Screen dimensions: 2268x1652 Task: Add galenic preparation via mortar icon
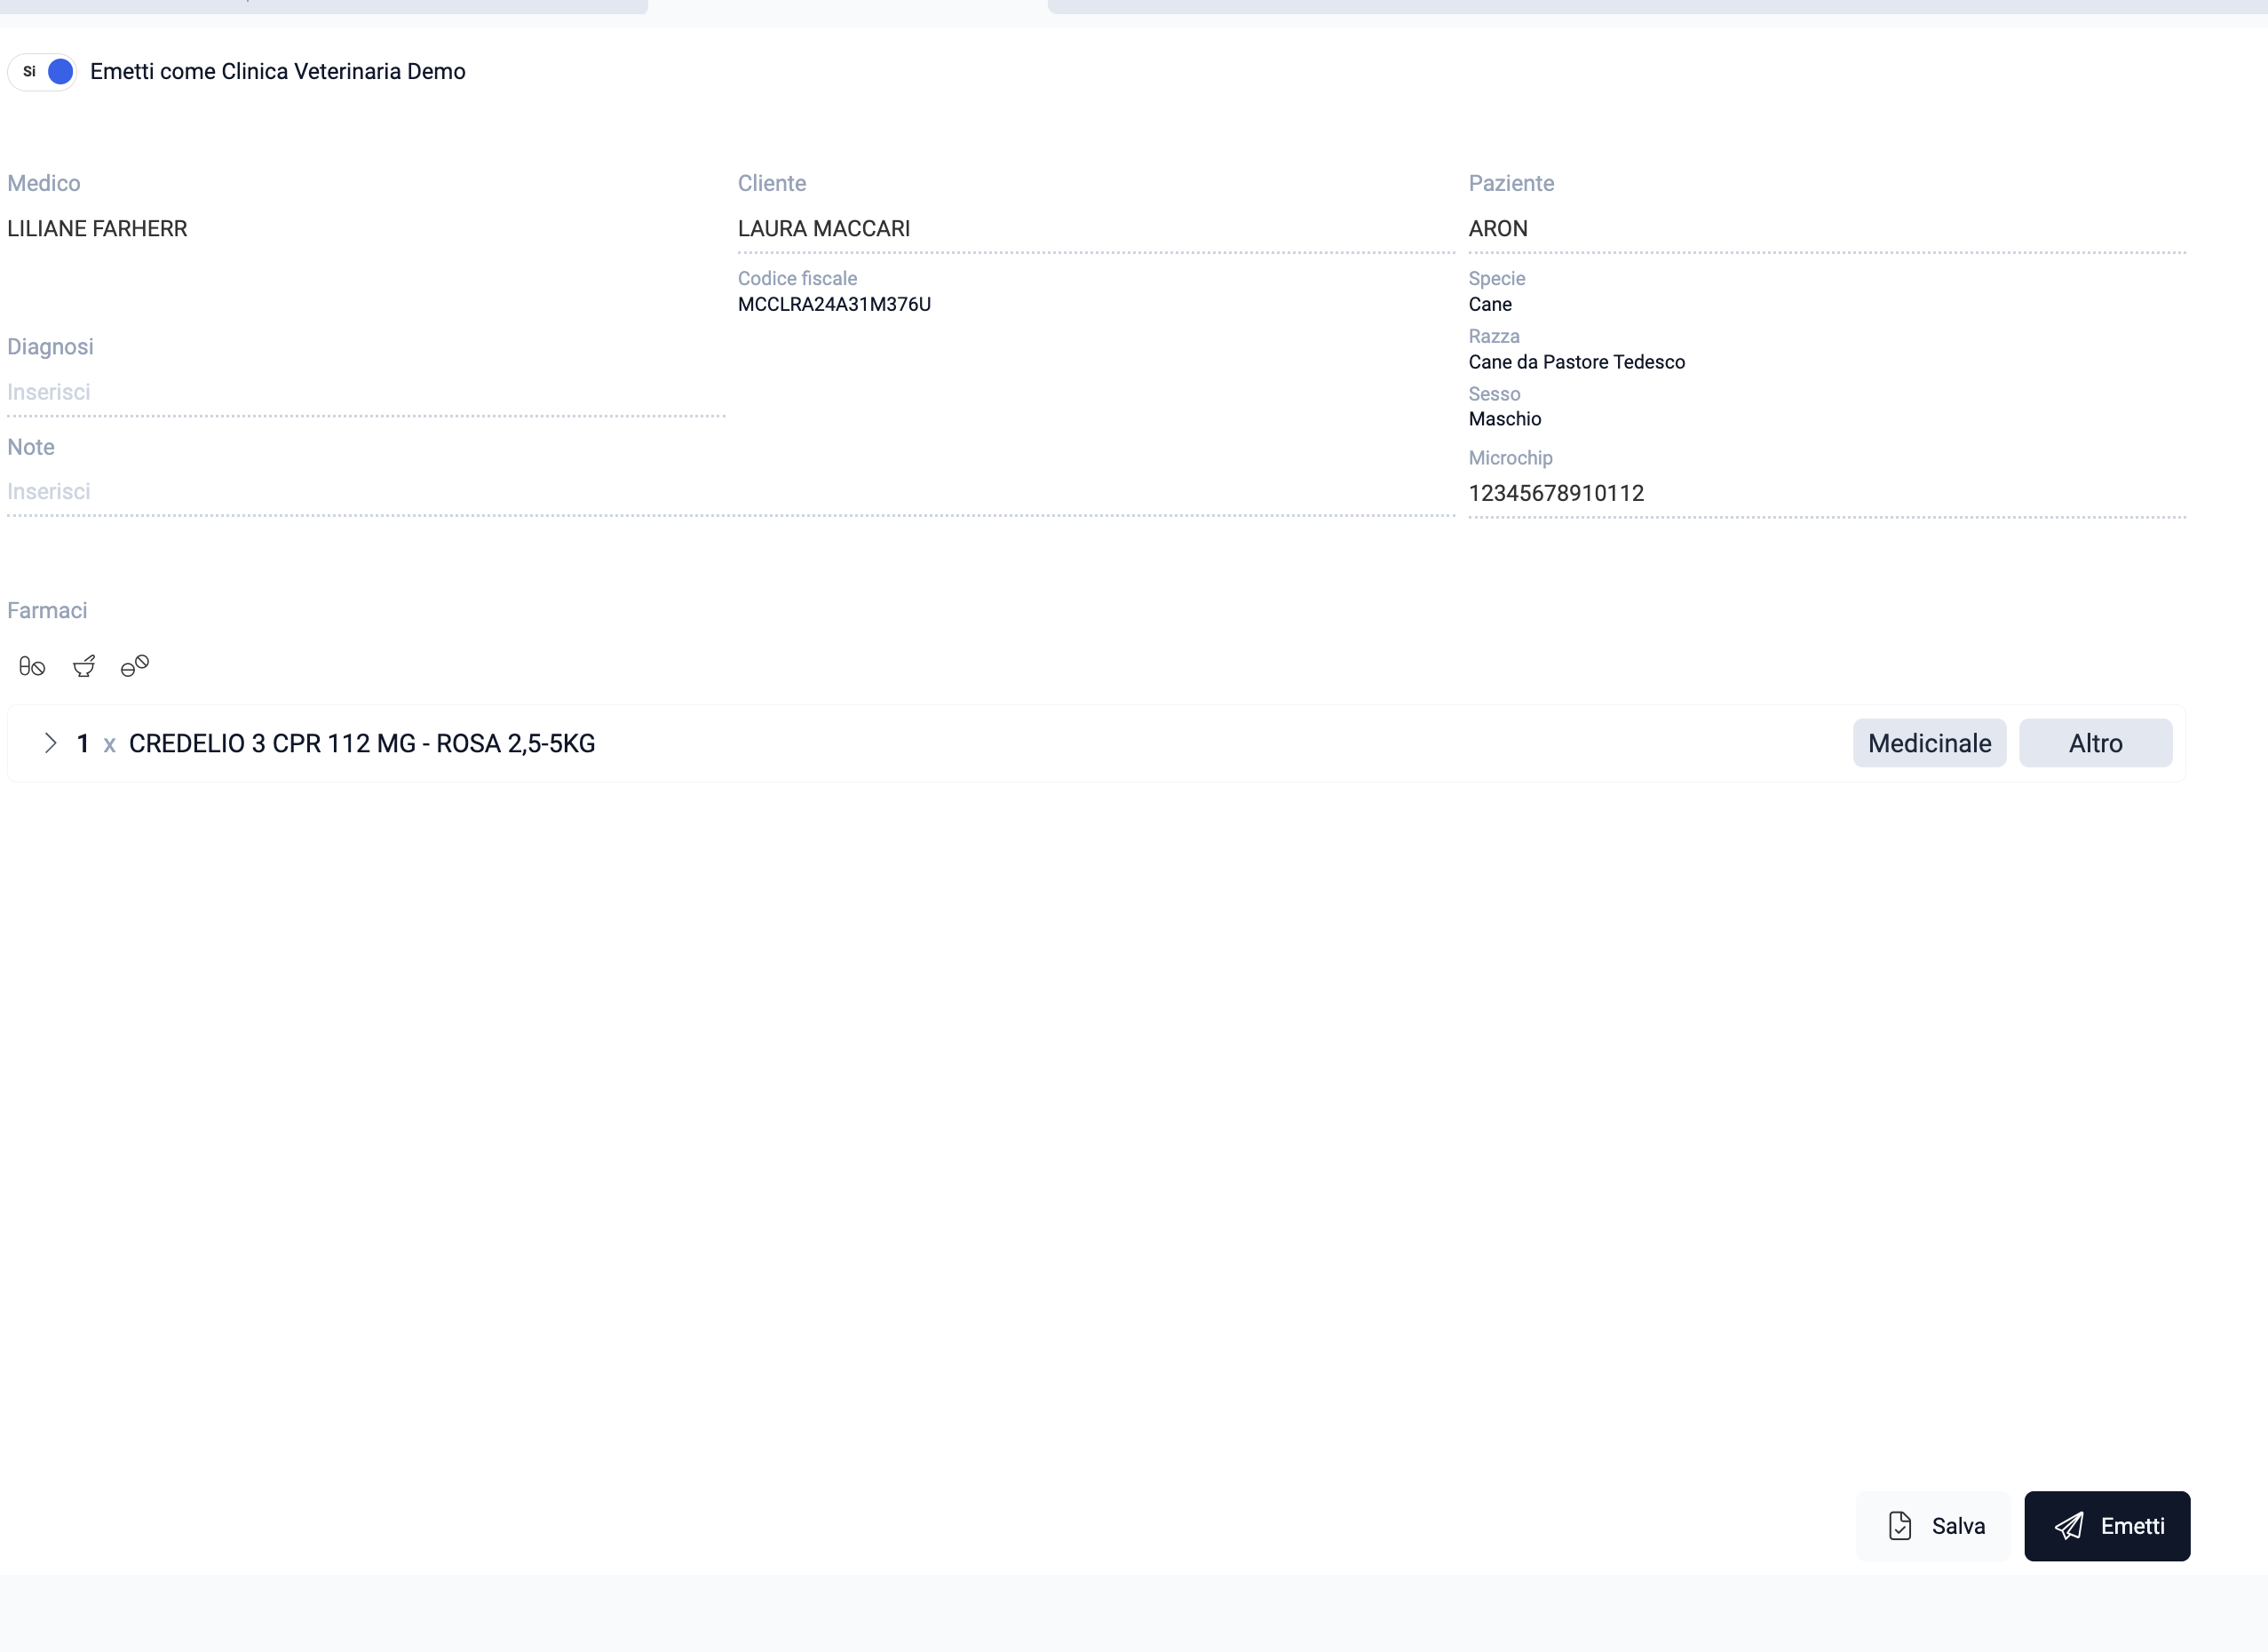pyautogui.click(x=84, y=666)
